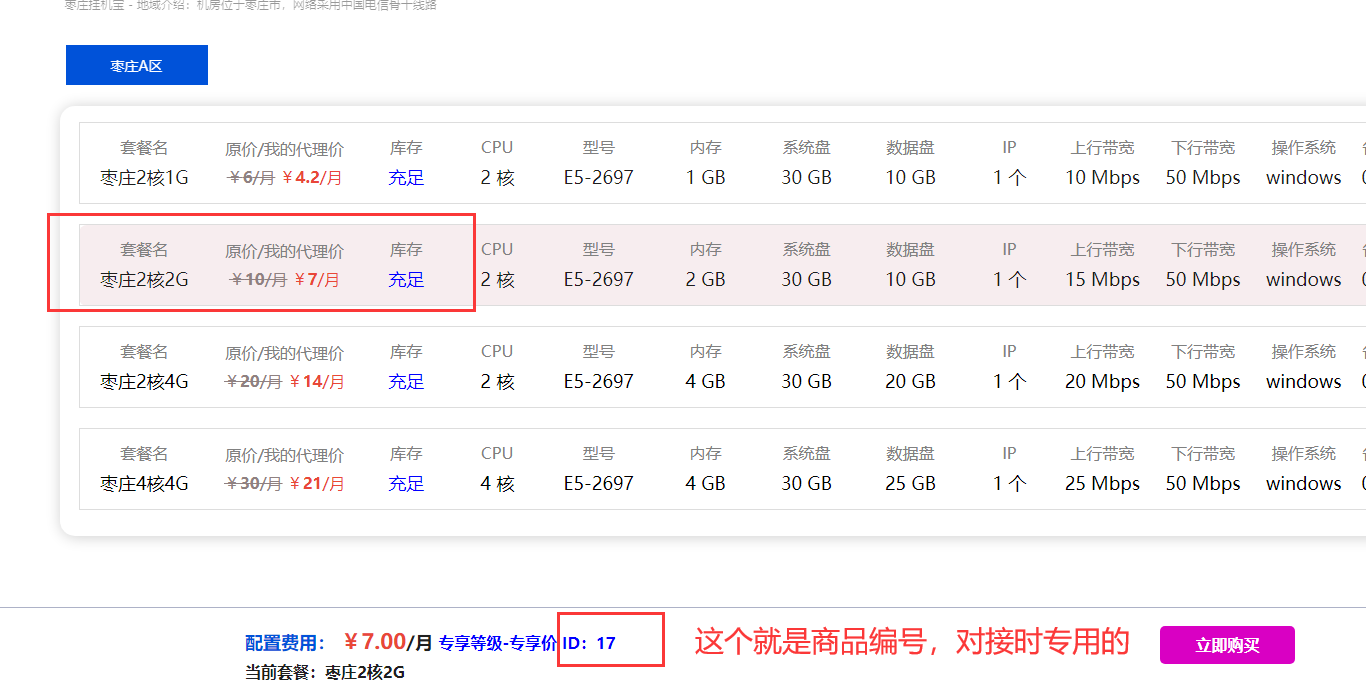
Task: Click the 4 核 CPU cell
Action: click(x=497, y=484)
